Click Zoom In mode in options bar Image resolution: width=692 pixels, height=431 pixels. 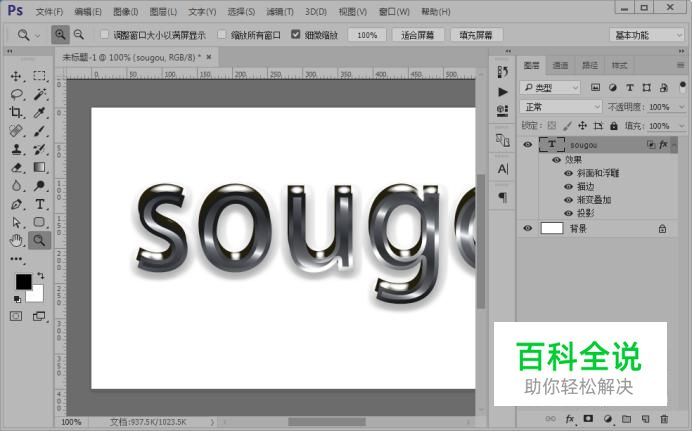(x=60, y=34)
